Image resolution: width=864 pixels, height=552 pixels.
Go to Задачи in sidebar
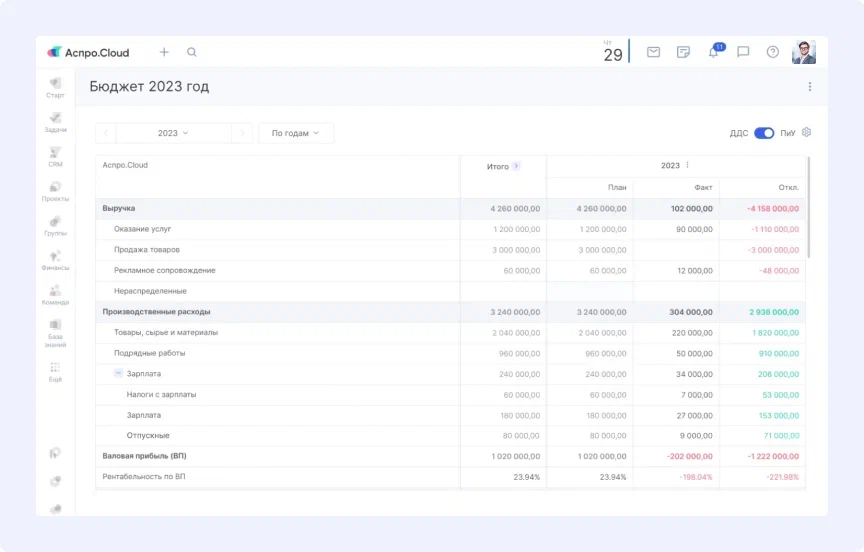[x=56, y=122]
